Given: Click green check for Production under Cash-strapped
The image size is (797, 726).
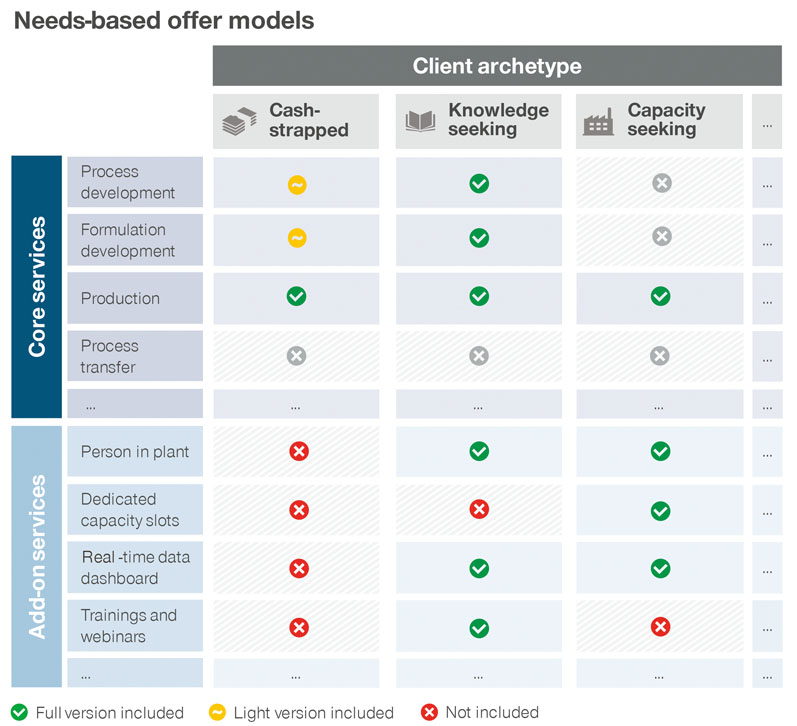Looking at the screenshot, I should [296, 296].
